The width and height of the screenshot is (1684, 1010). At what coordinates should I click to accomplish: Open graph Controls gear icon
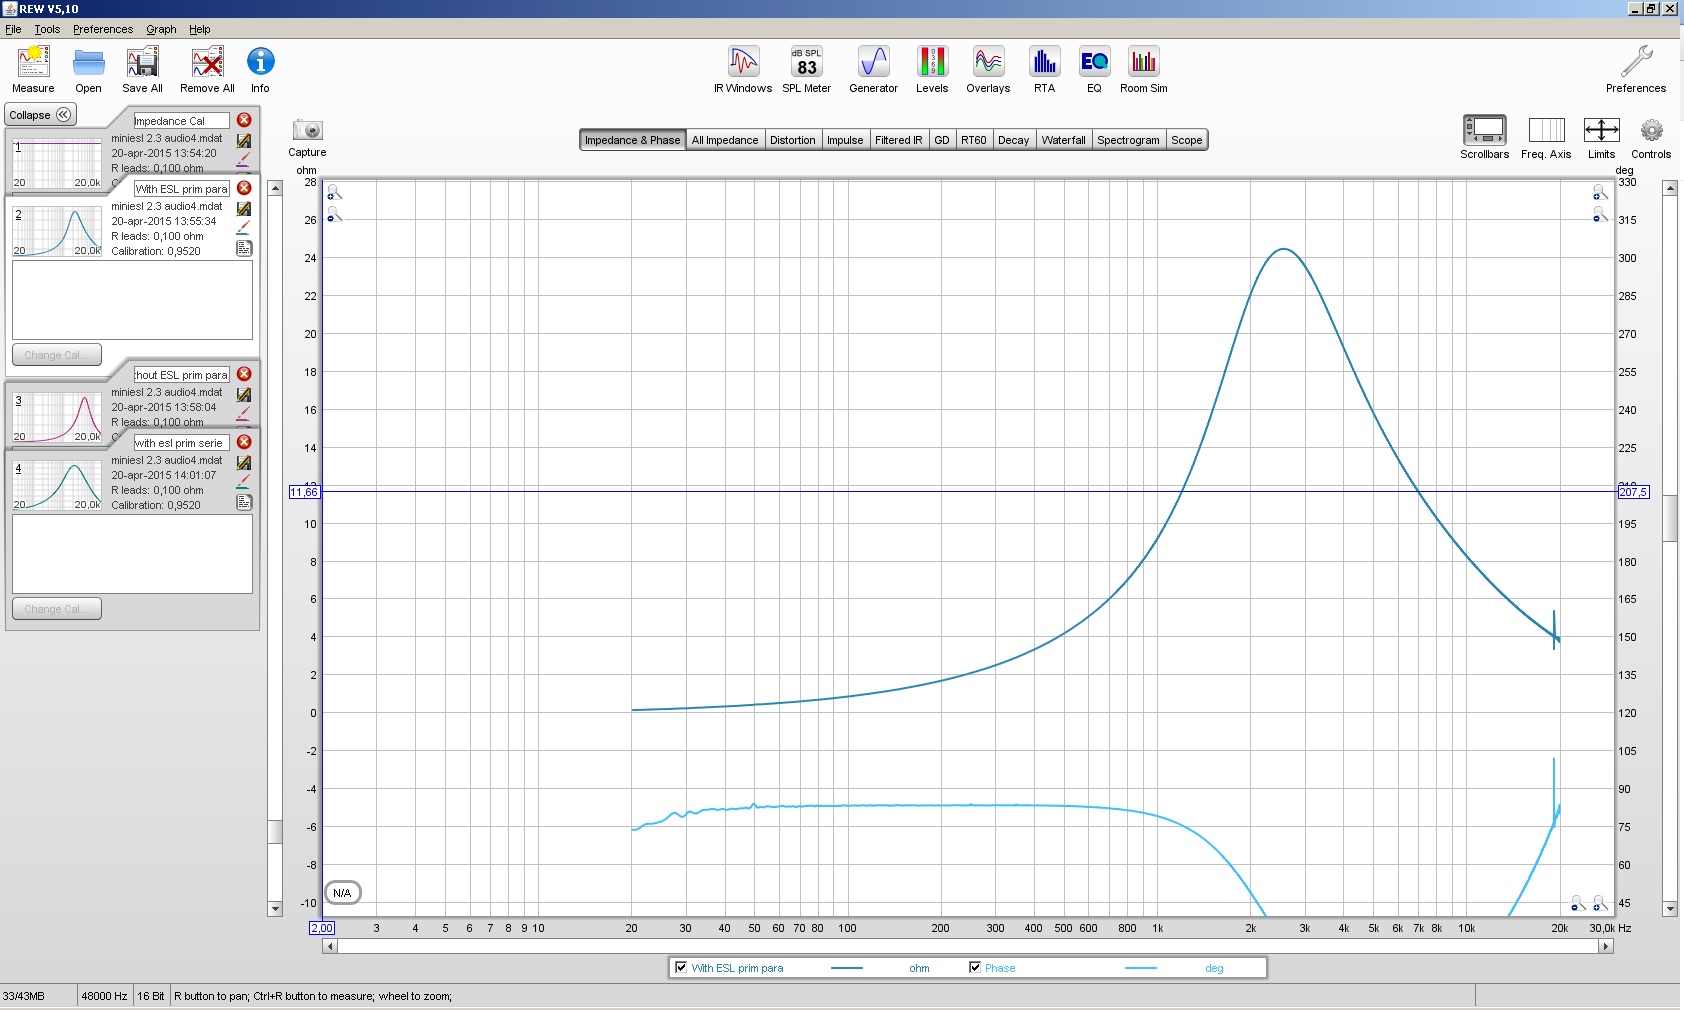1651,130
